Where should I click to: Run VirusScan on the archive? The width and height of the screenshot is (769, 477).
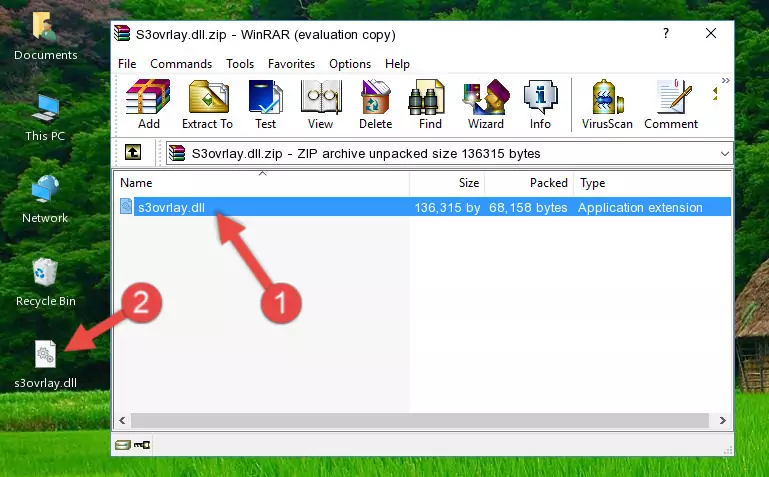pos(607,104)
